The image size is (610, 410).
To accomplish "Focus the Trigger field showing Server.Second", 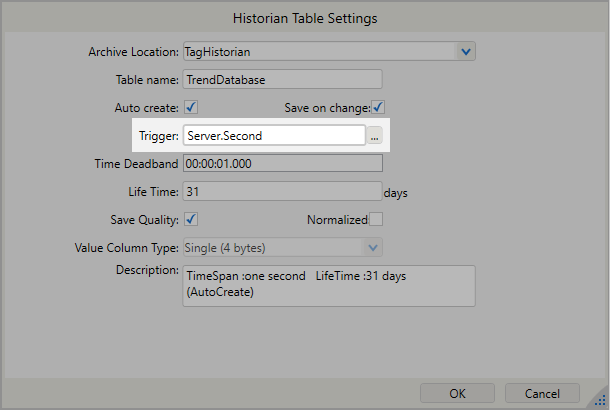I will (273, 135).
